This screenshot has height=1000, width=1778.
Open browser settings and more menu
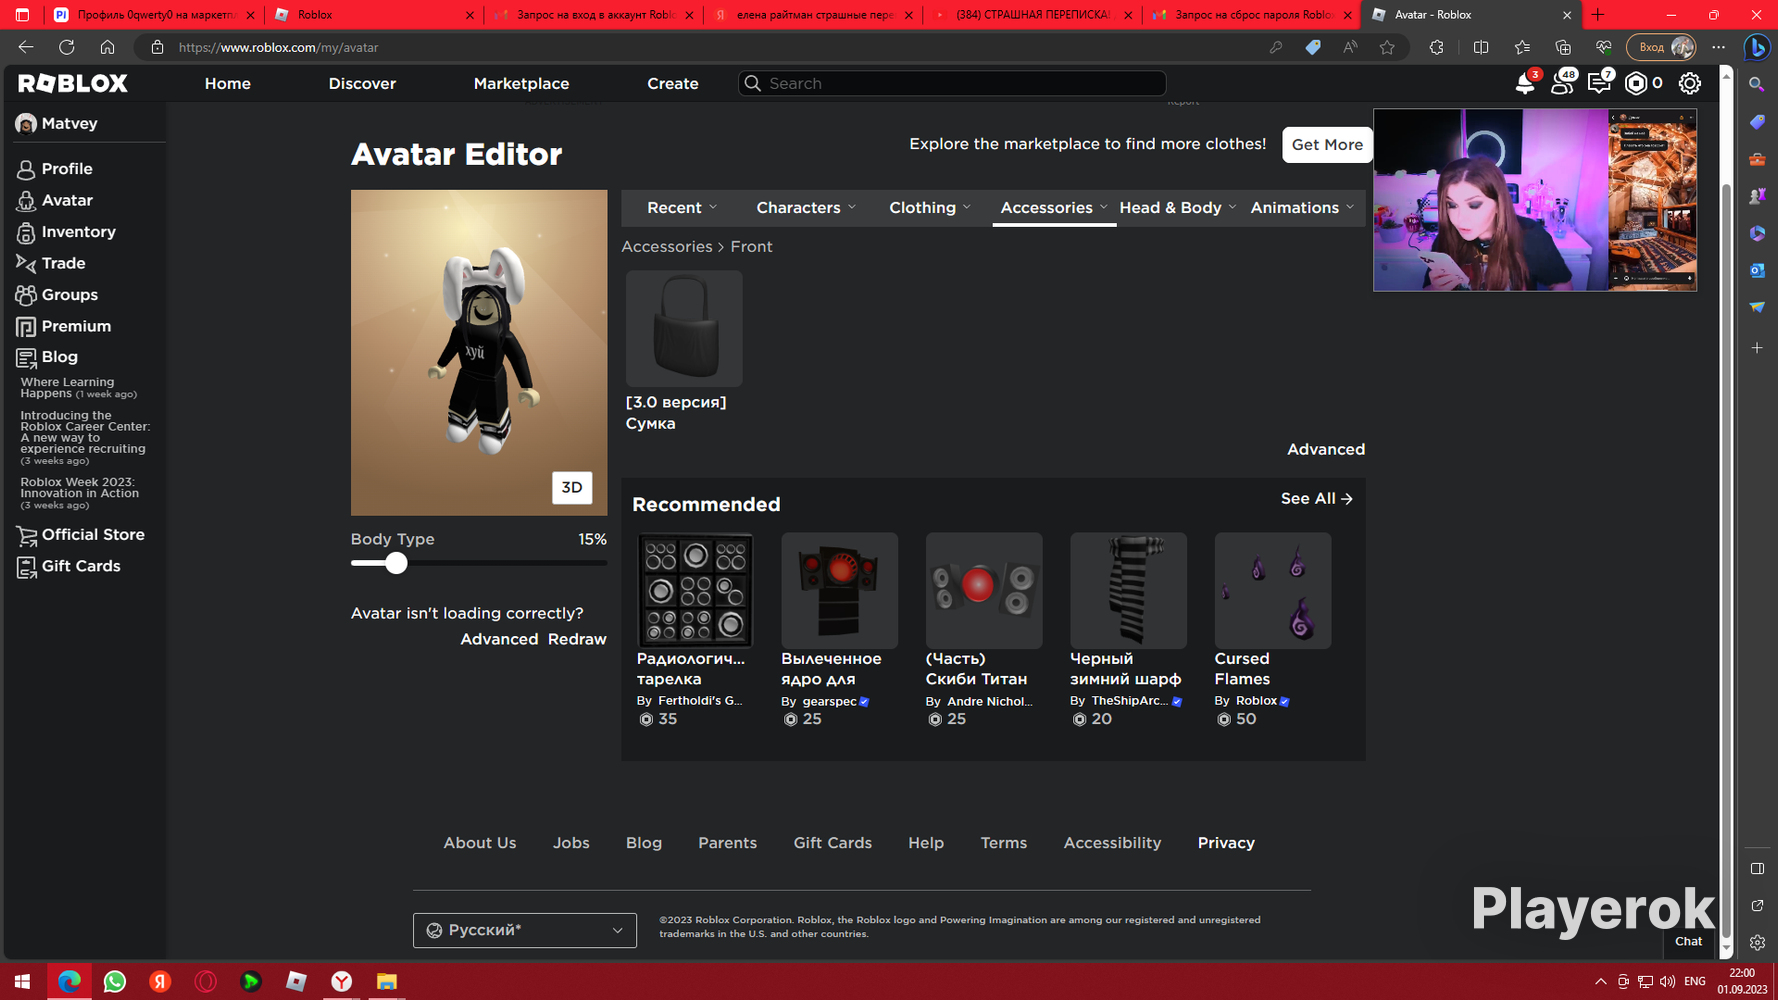(x=1719, y=47)
